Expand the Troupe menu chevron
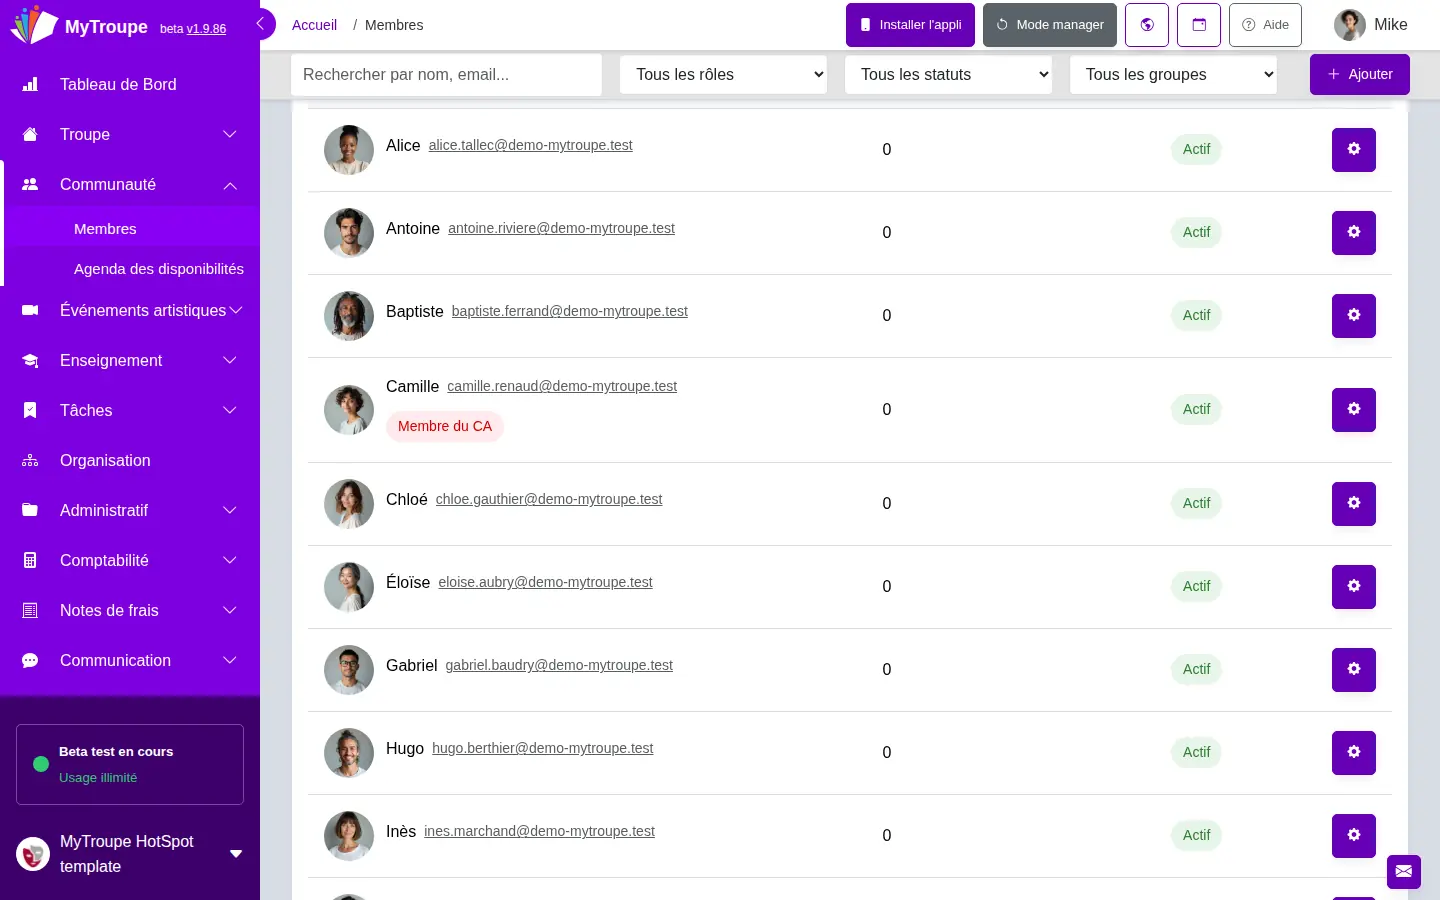1440x900 pixels. pos(230,135)
